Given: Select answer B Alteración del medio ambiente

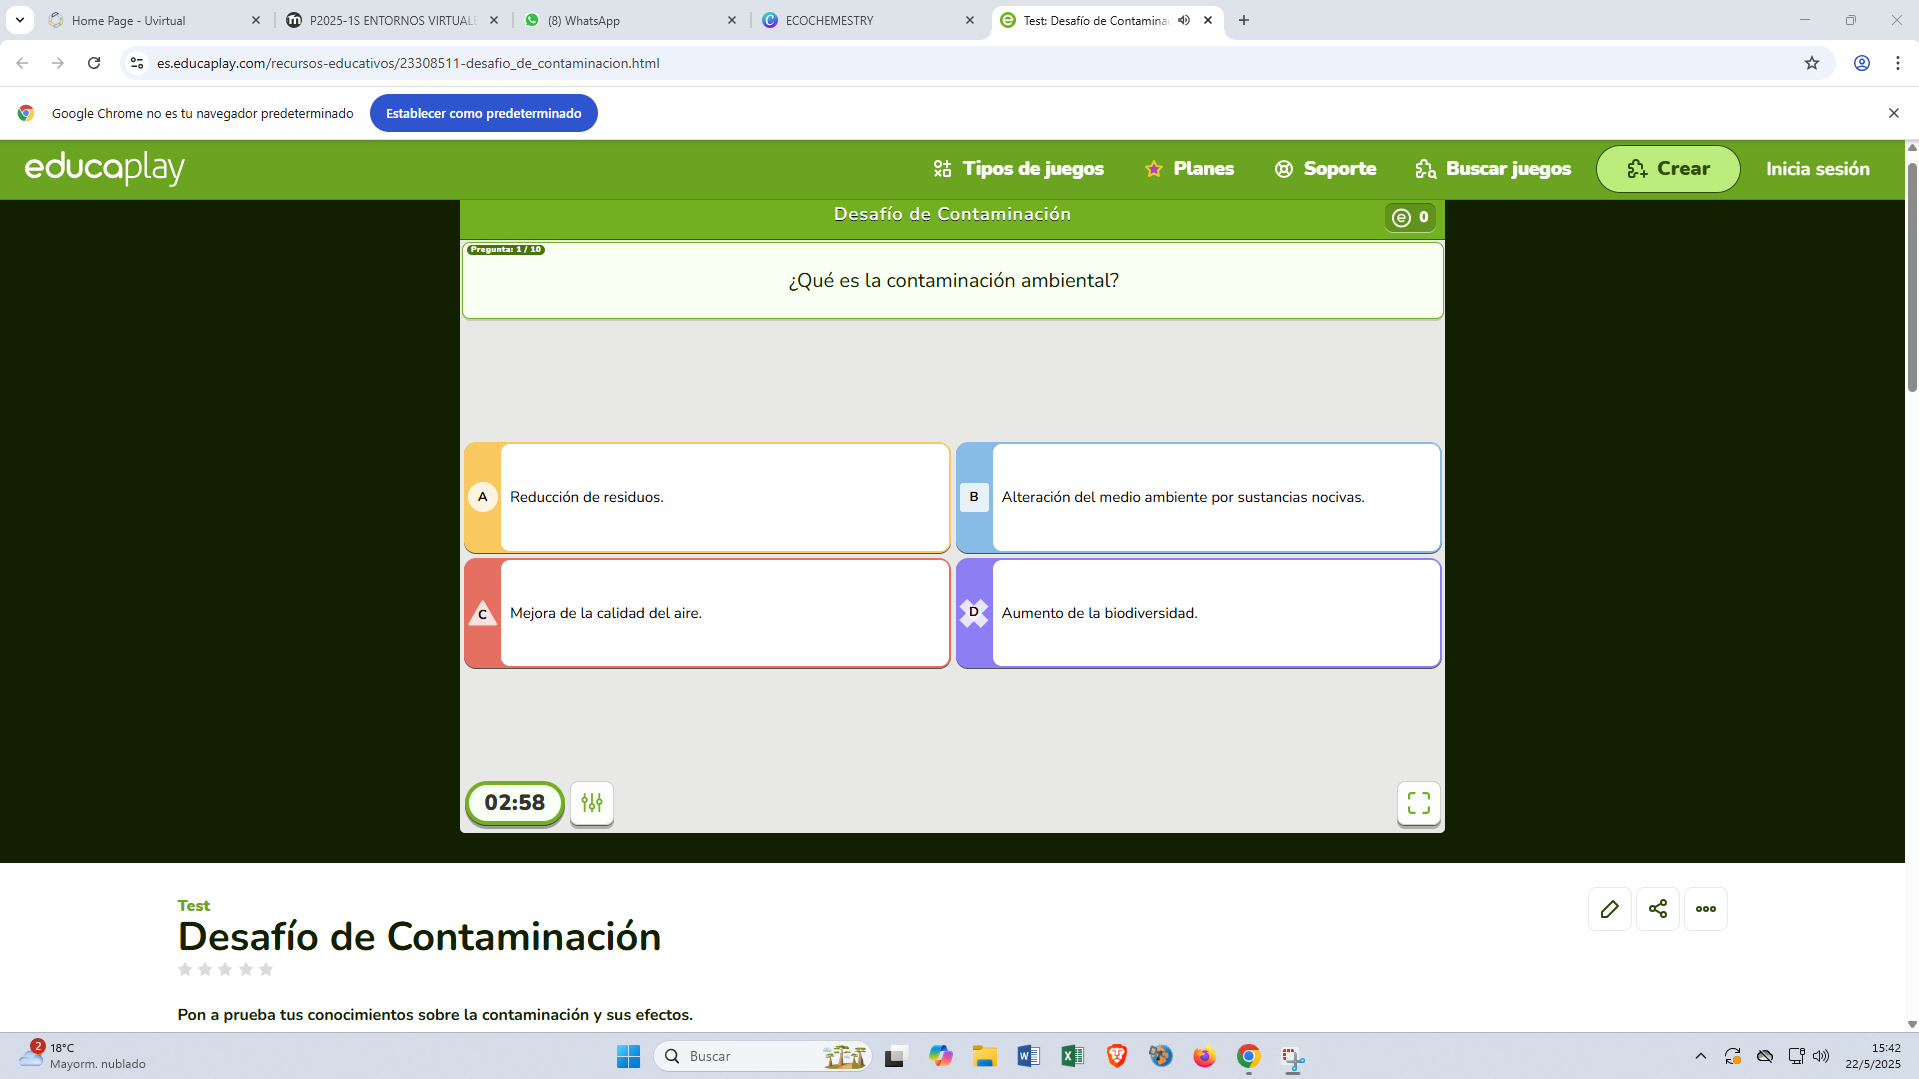Looking at the screenshot, I should tap(1198, 498).
